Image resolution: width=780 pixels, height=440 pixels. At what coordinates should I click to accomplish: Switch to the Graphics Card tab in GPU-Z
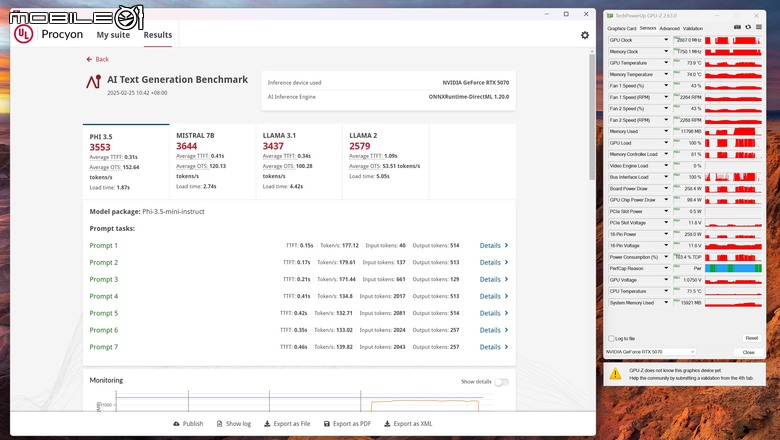(x=621, y=28)
